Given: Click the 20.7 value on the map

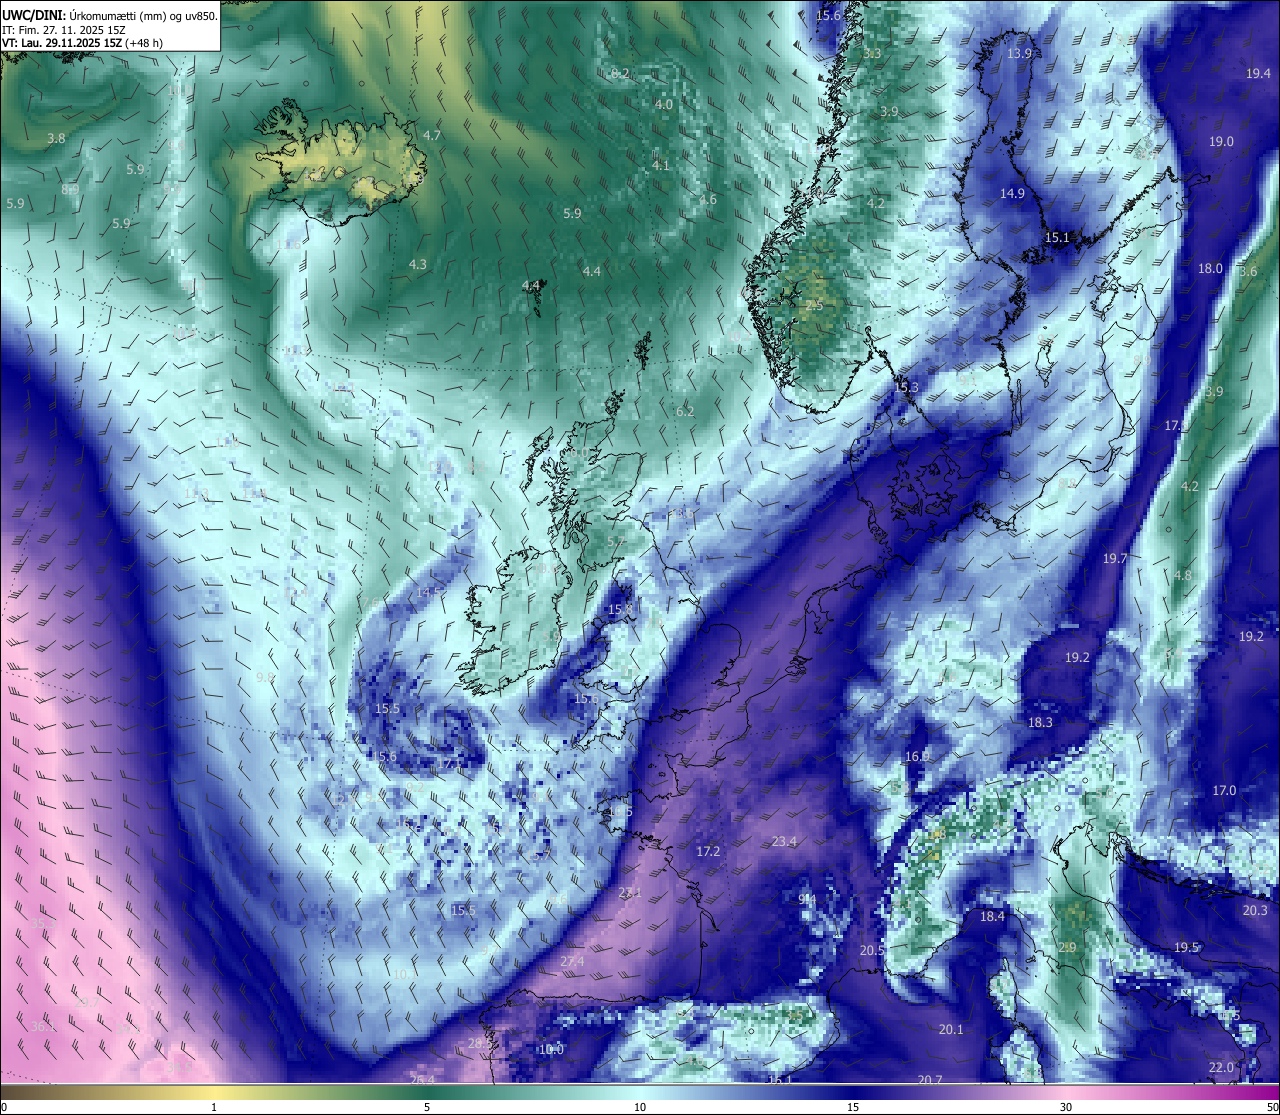Looking at the screenshot, I should click(x=930, y=1079).
